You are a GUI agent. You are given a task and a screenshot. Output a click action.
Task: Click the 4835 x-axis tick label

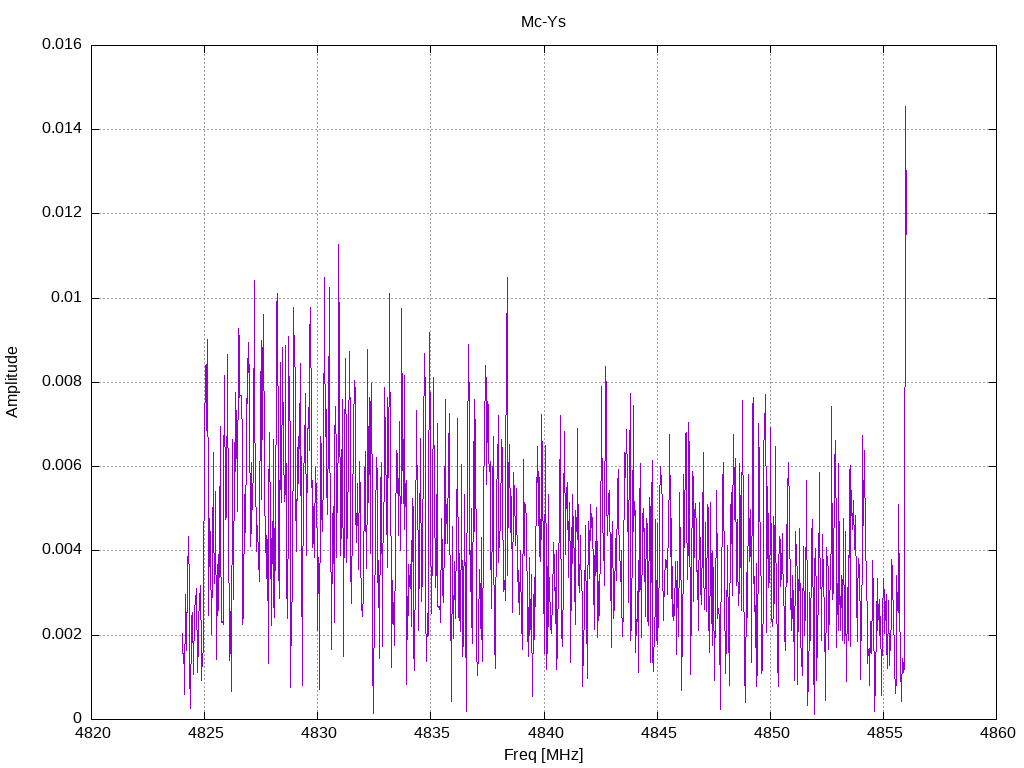pos(431,733)
